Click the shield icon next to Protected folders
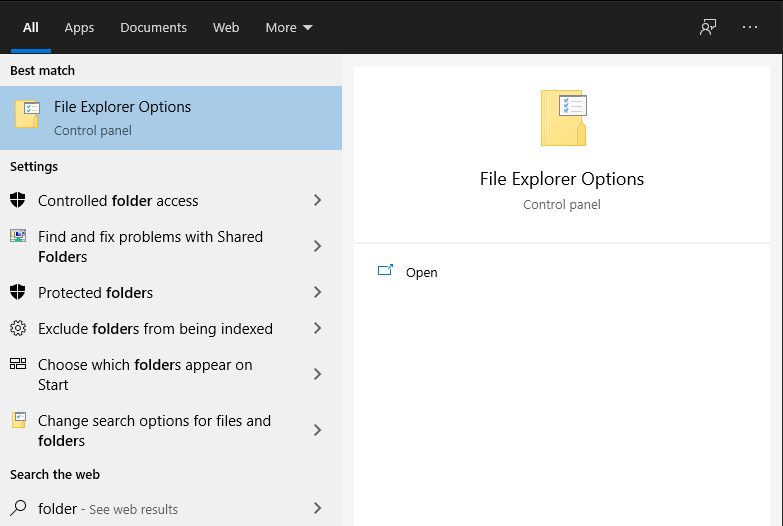The height and width of the screenshot is (526, 783). (x=17, y=292)
